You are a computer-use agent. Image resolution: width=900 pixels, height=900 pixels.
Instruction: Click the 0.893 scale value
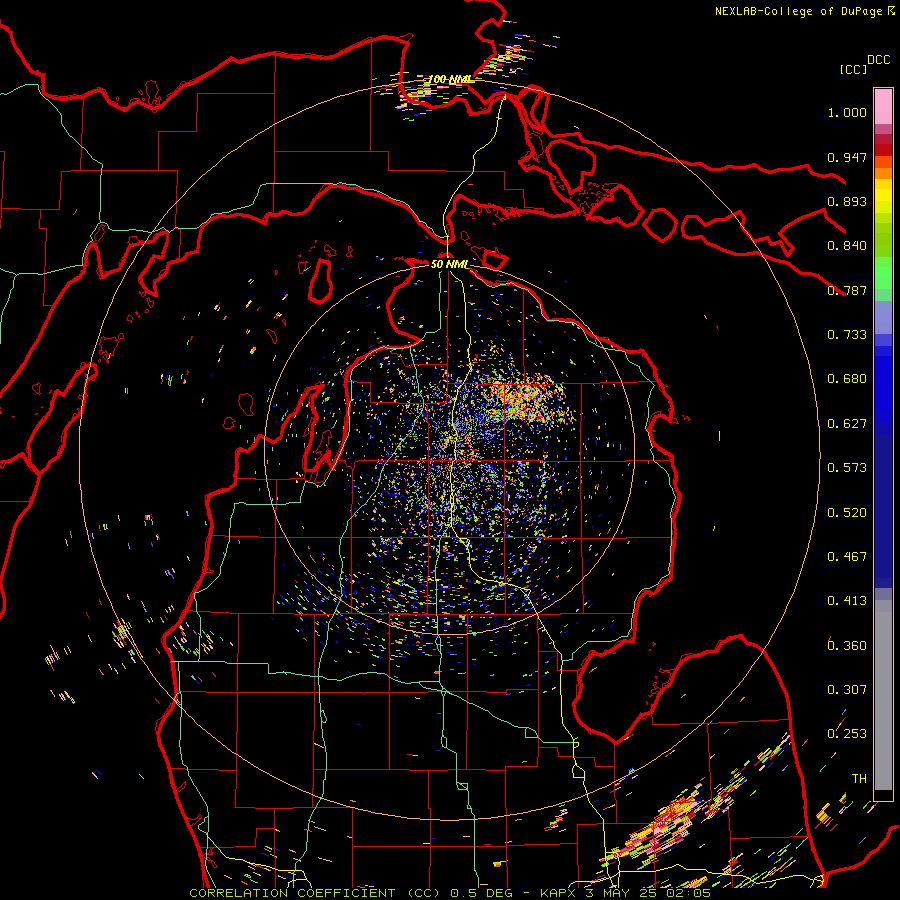point(847,201)
